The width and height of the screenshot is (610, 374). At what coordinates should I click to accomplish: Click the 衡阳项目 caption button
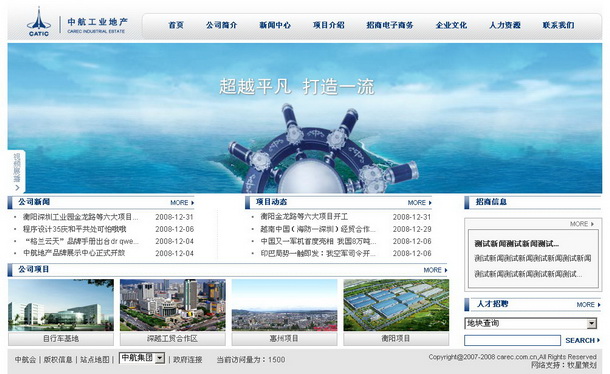click(396, 339)
